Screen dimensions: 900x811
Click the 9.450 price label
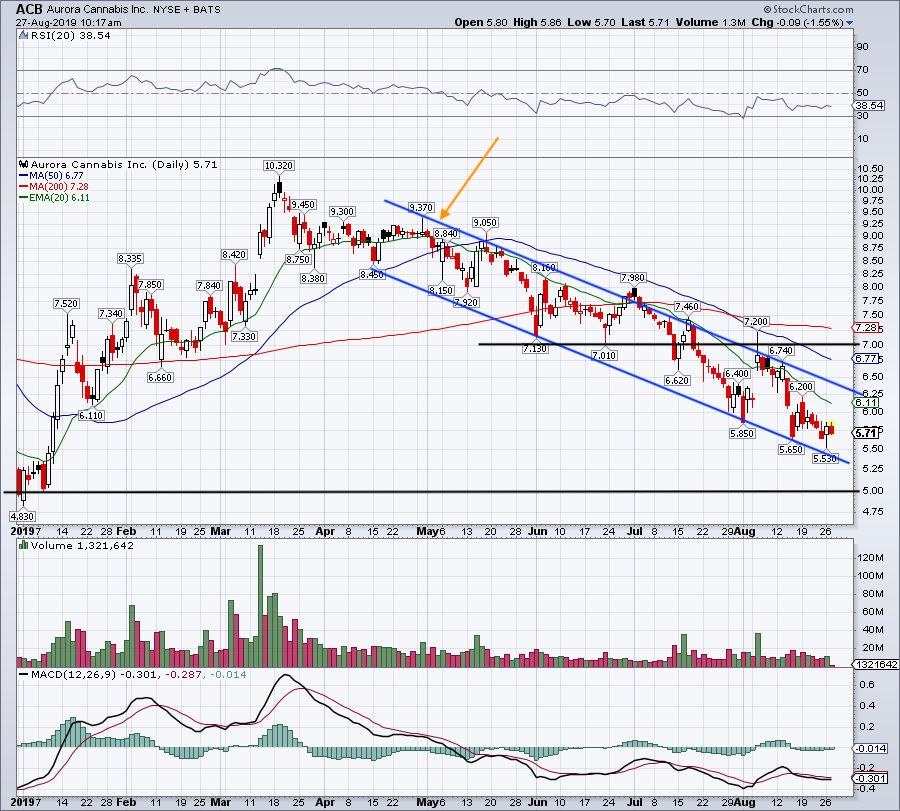pyautogui.click(x=303, y=205)
